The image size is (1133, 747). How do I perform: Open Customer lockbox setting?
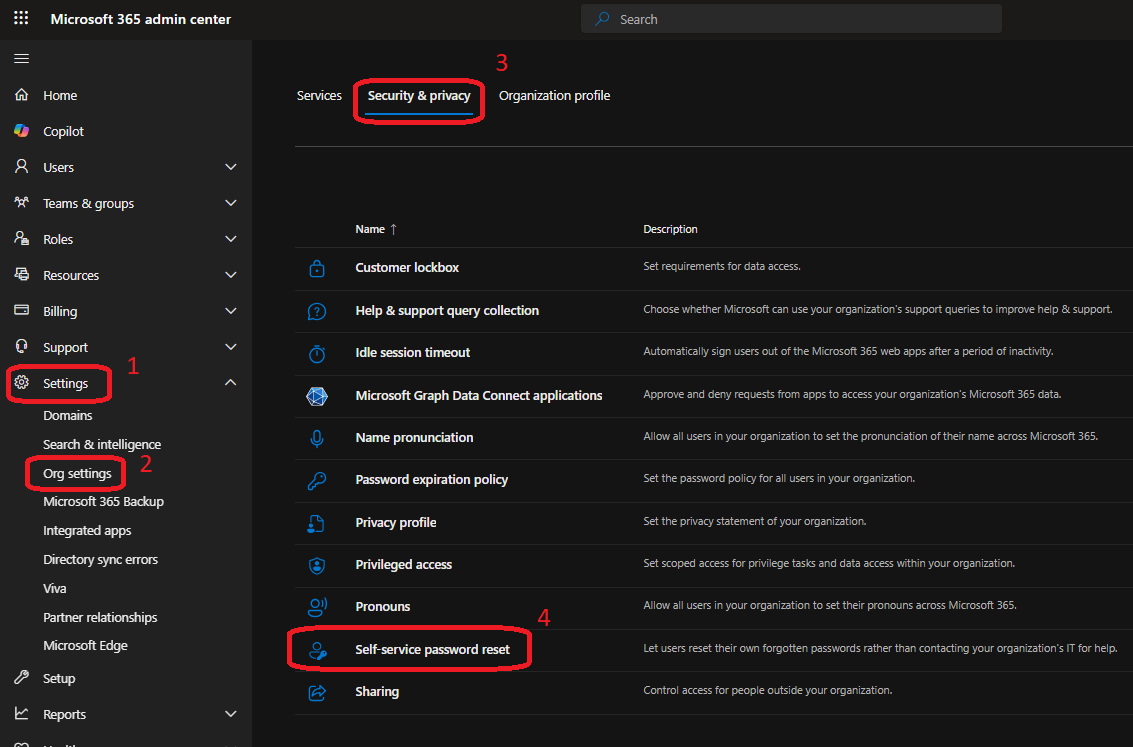[407, 267]
